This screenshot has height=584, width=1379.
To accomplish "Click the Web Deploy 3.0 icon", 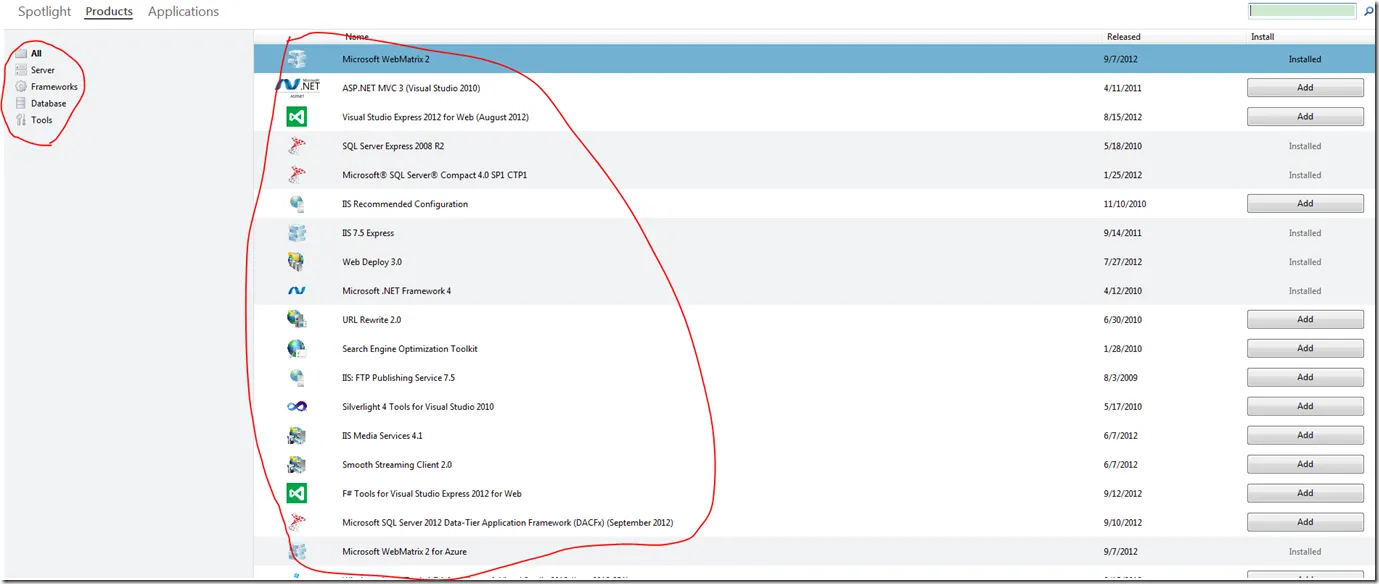I will click(x=297, y=262).
